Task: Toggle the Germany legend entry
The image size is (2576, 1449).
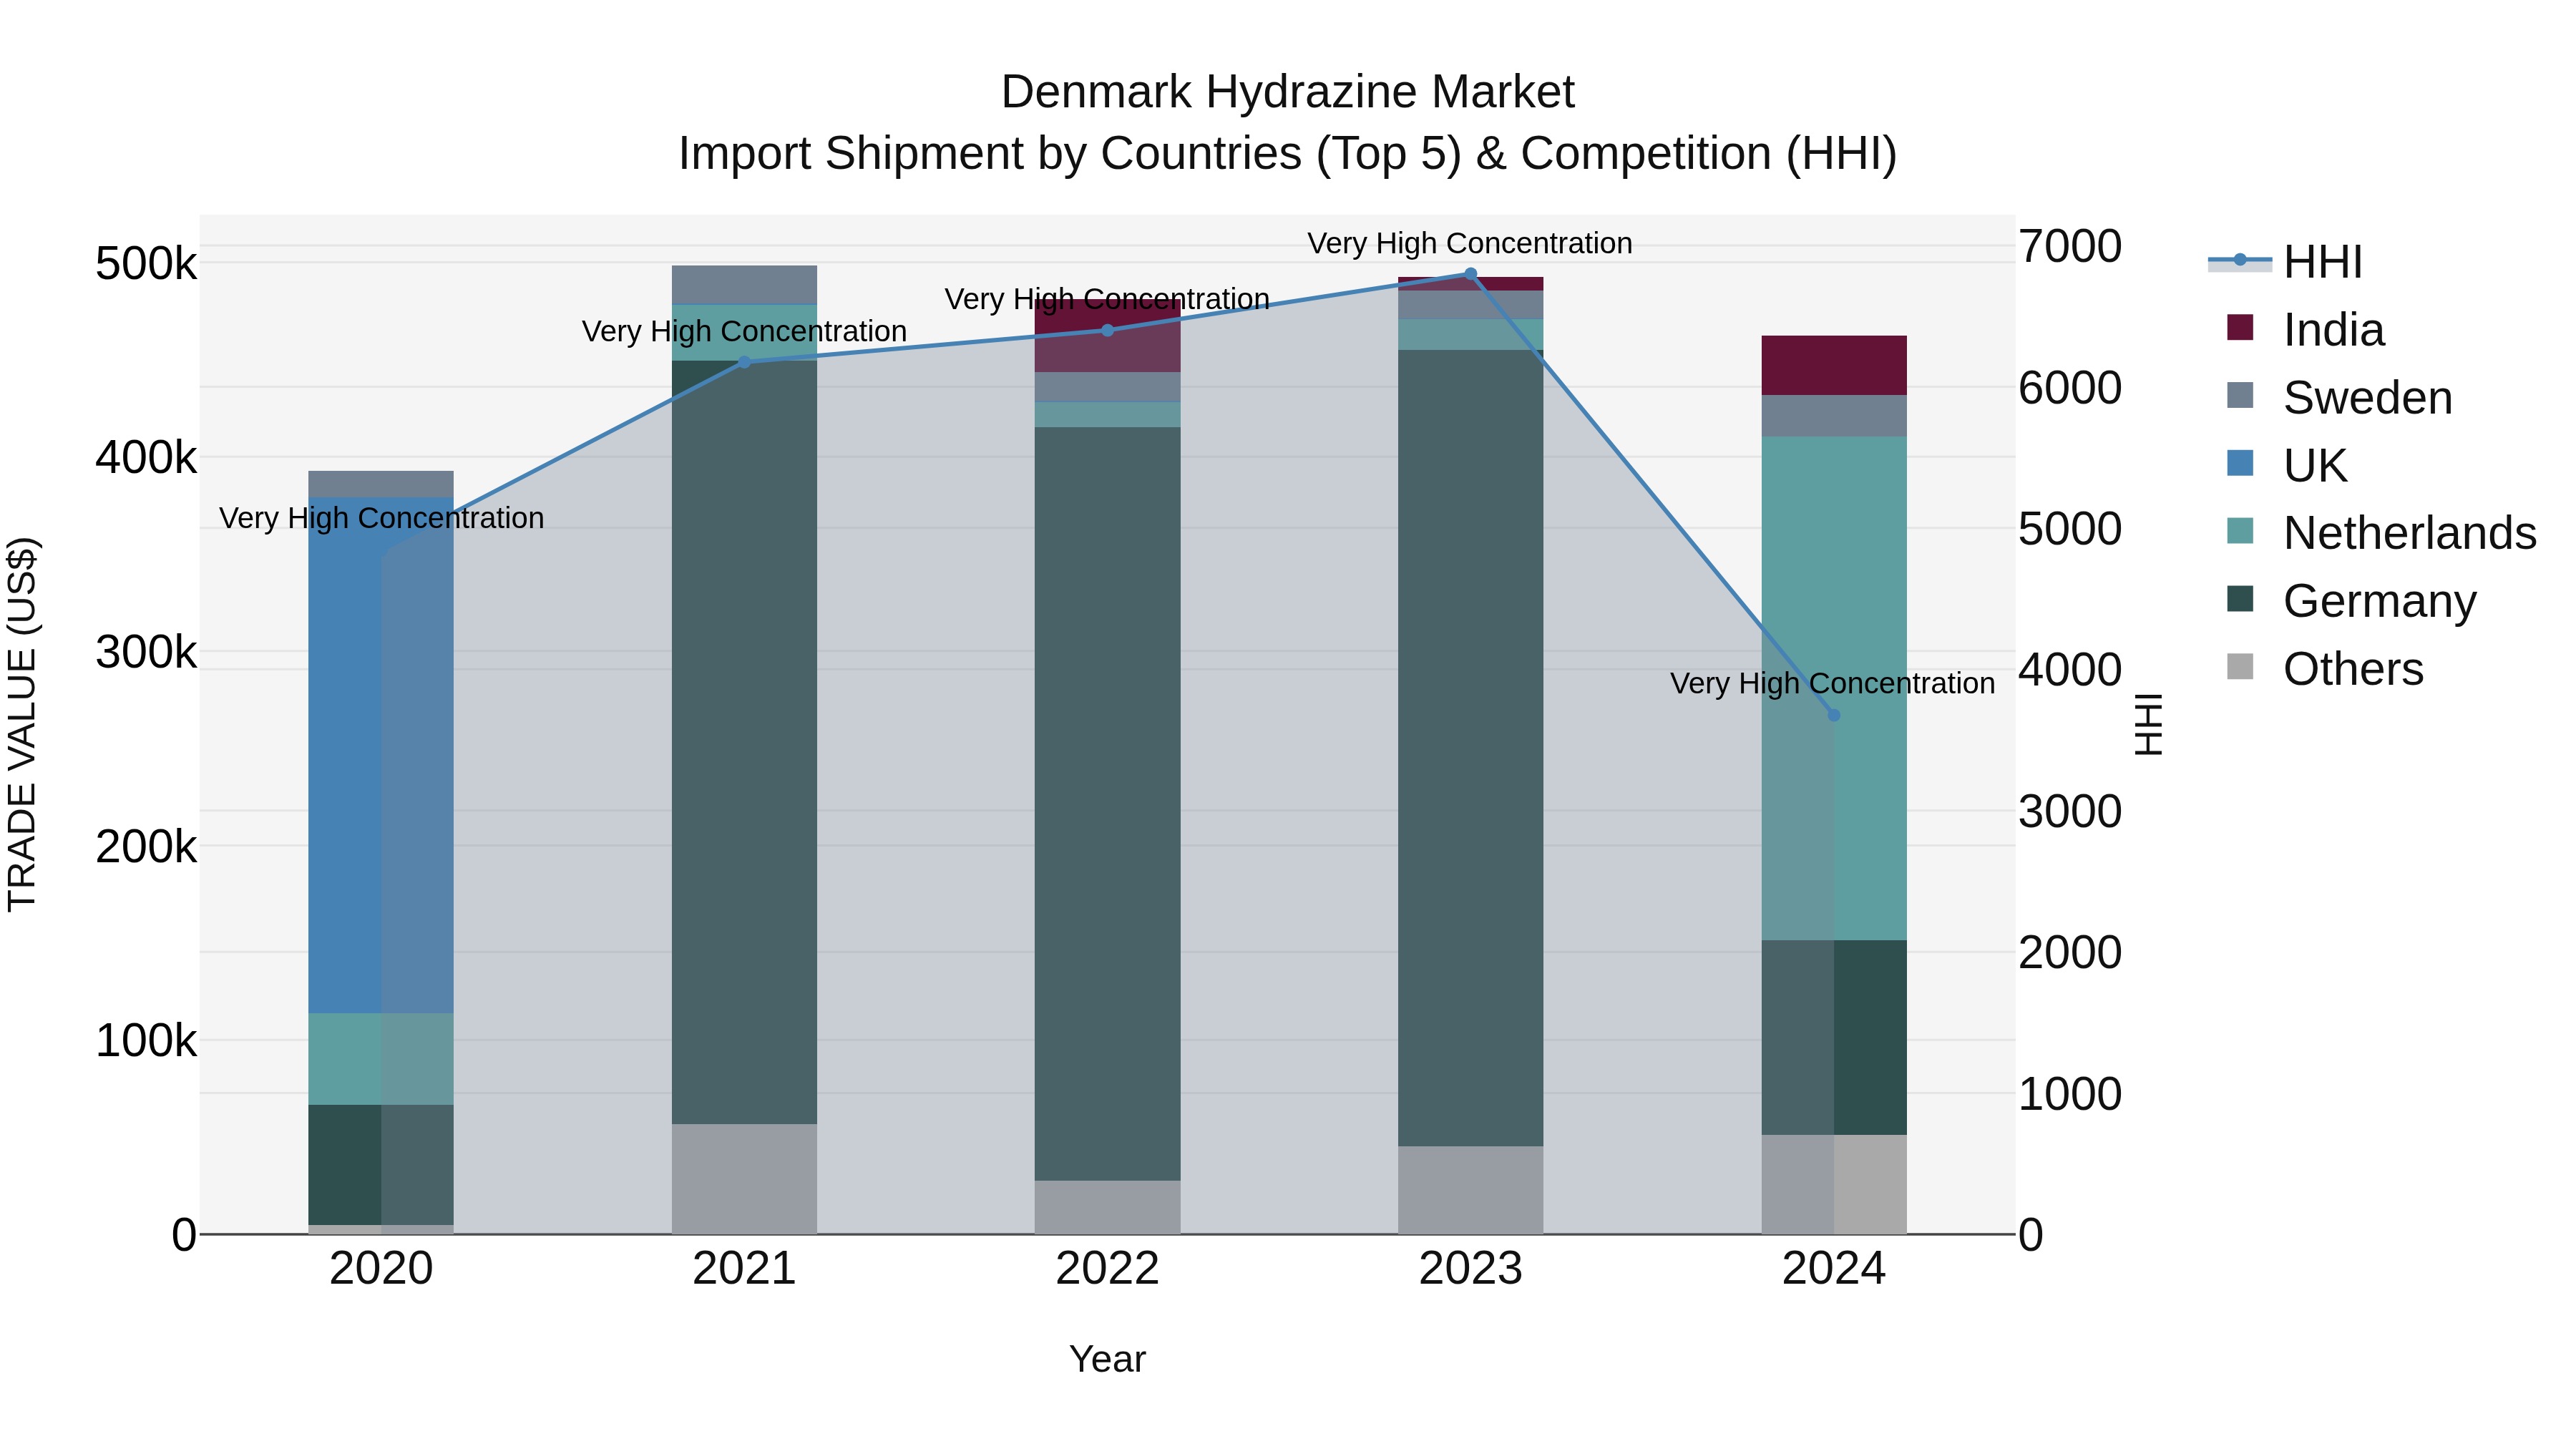Action: click(x=2352, y=601)
